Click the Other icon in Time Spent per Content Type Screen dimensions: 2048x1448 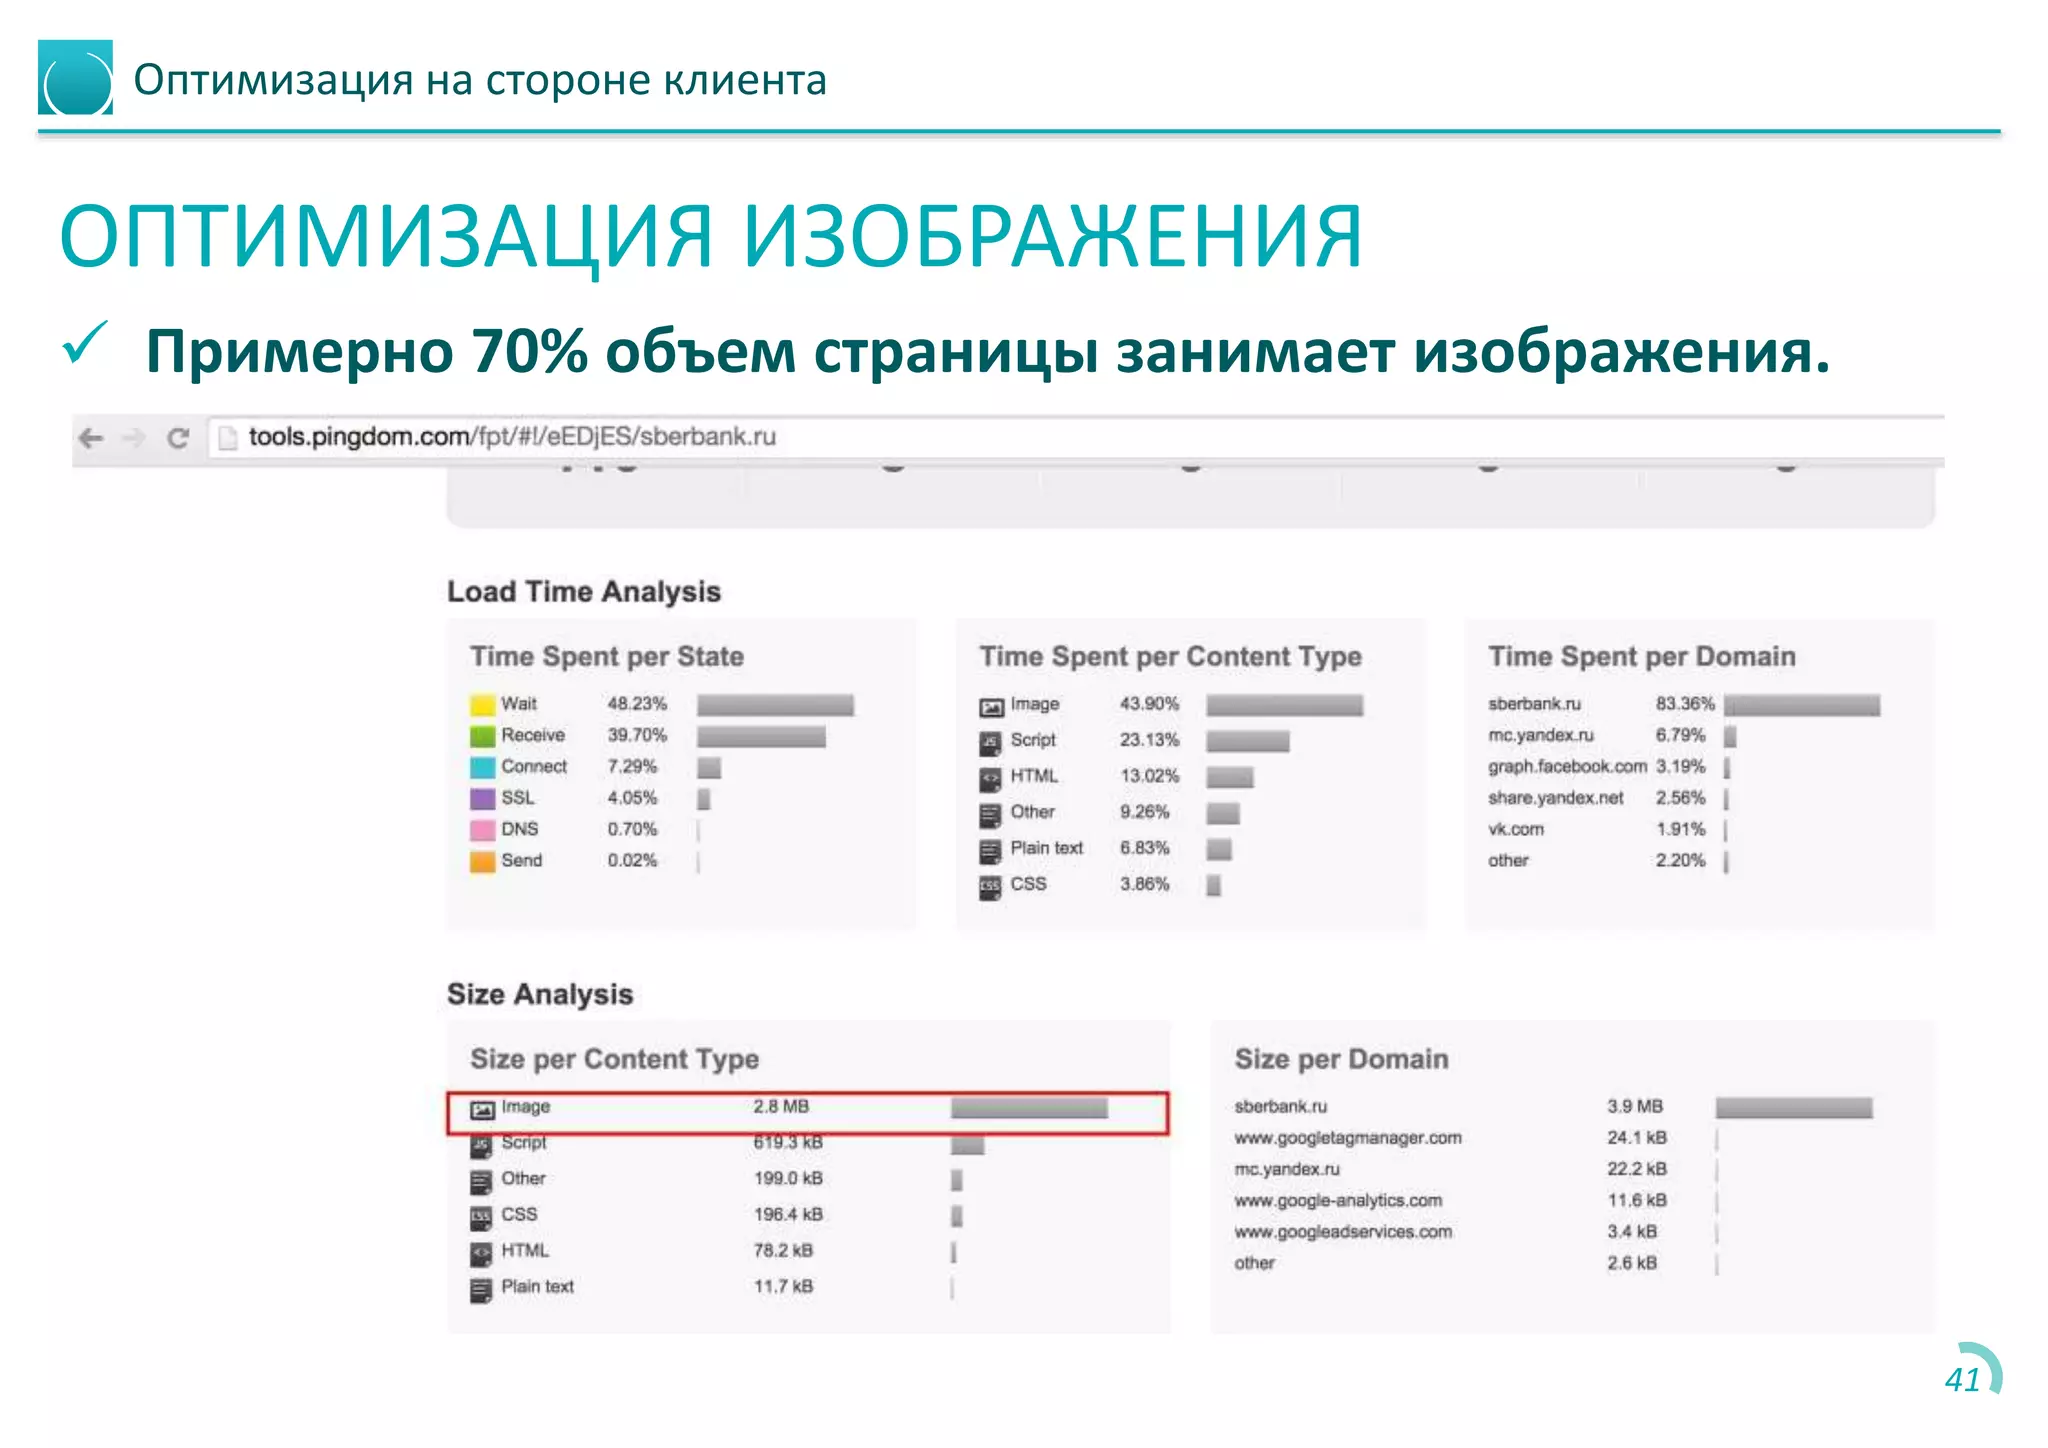[990, 814]
